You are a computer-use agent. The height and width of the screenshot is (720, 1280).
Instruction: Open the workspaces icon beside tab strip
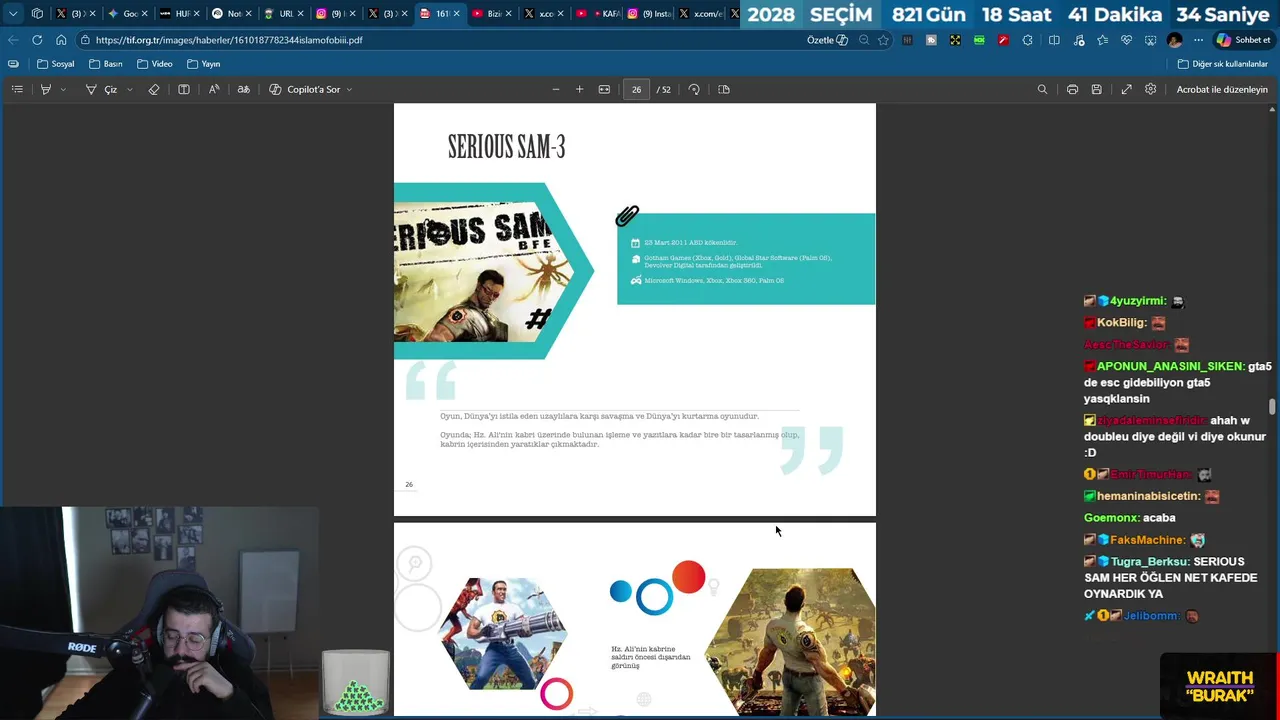[x=37, y=14]
